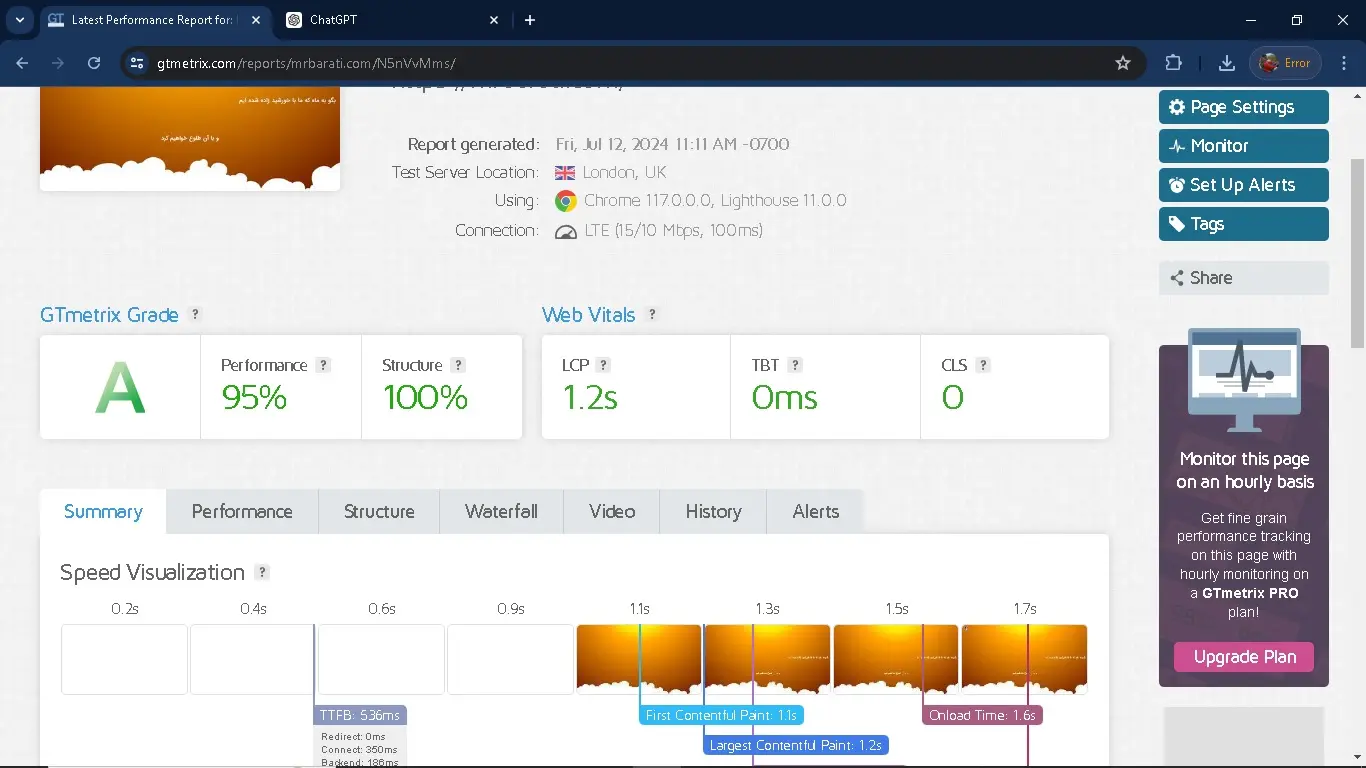Open the Alerts tab

tap(816, 511)
